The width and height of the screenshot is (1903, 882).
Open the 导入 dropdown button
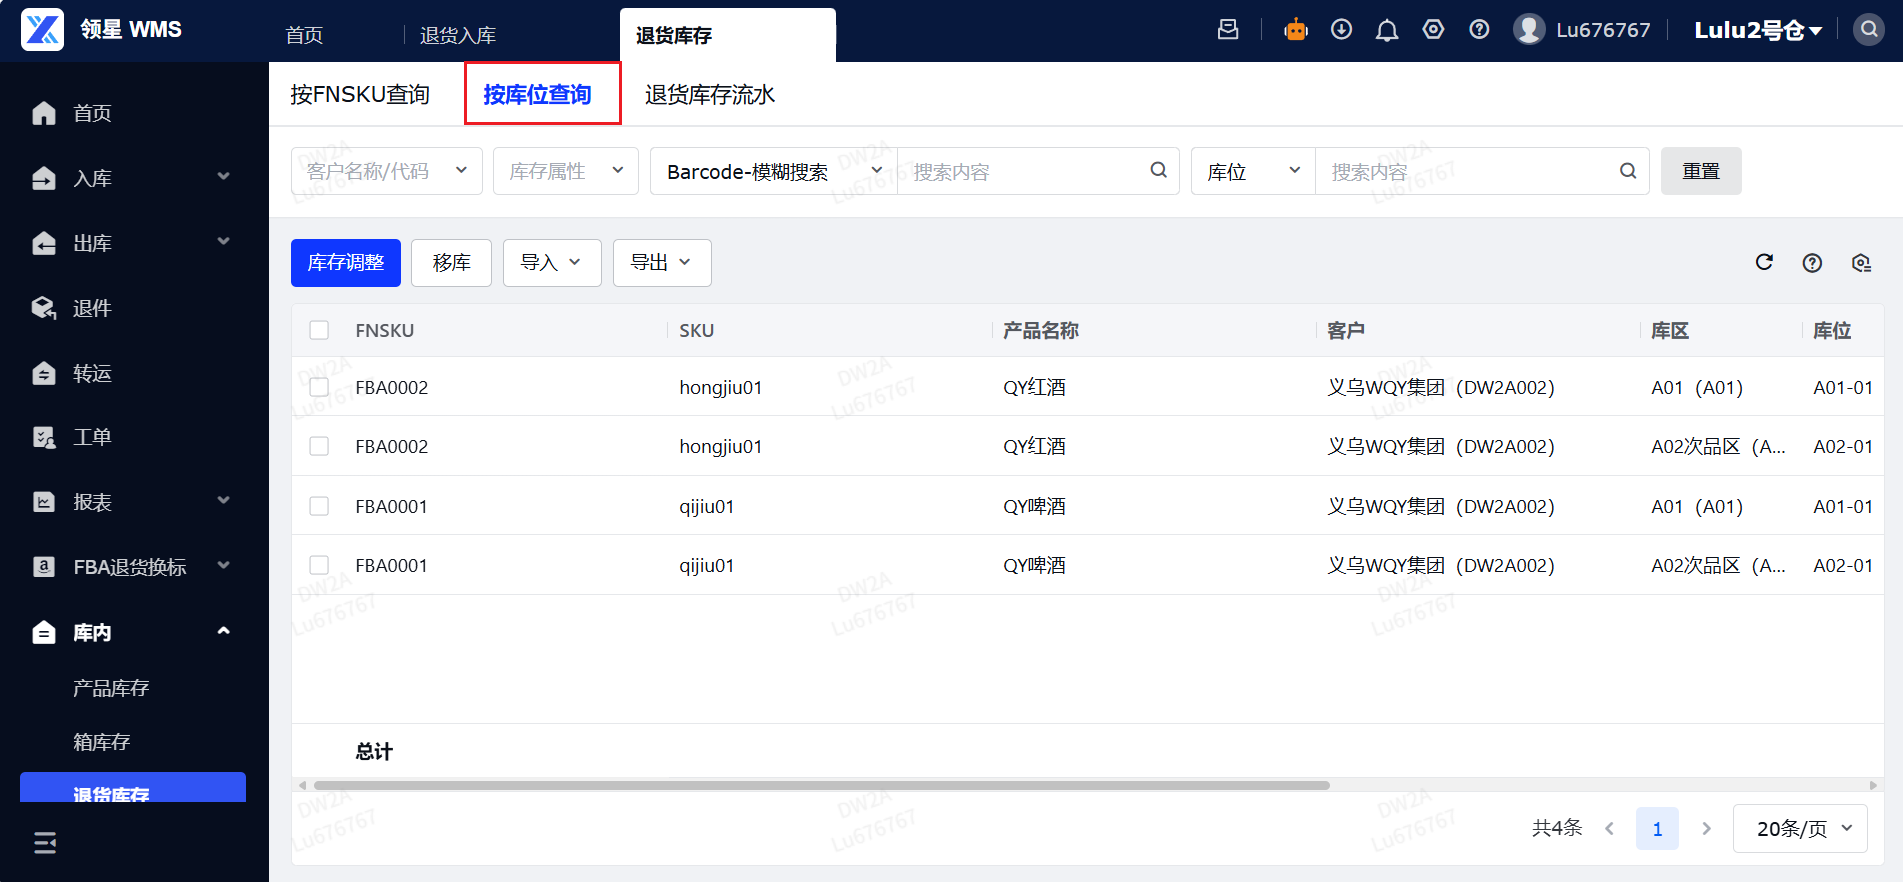(x=552, y=263)
